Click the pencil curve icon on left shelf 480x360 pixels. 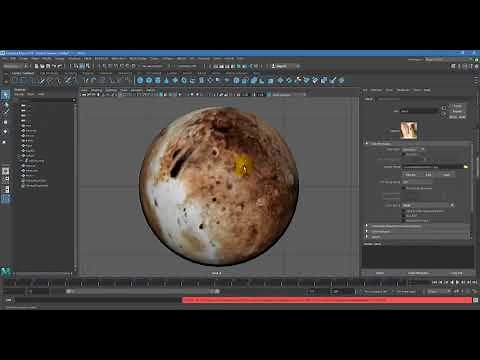pyautogui.click(x=42, y=80)
